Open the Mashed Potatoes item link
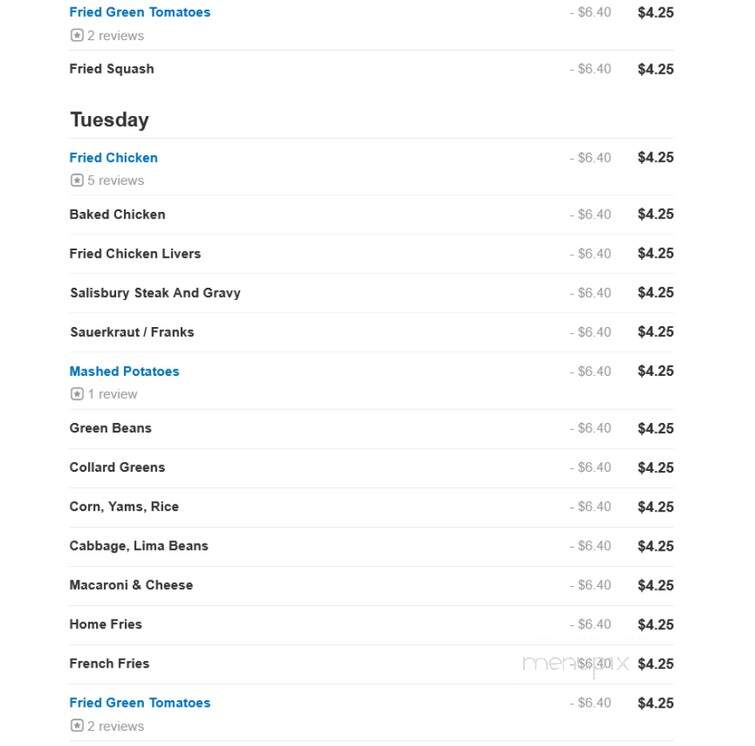The image size is (755, 746). pos(124,371)
